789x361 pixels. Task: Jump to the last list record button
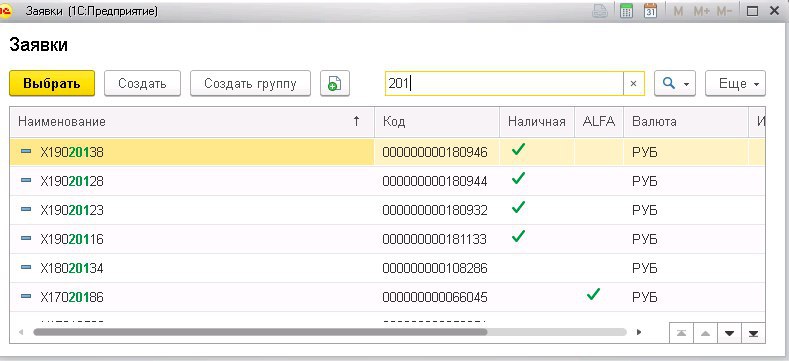753,333
